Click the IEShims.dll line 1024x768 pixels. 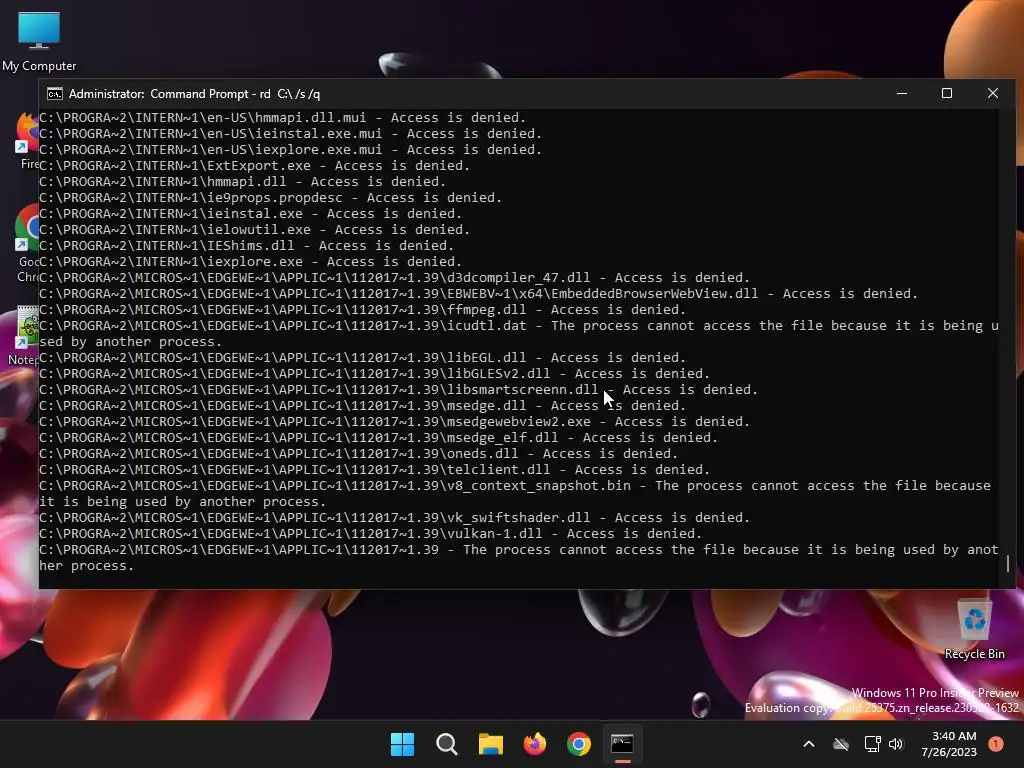(x=246, y=246)
